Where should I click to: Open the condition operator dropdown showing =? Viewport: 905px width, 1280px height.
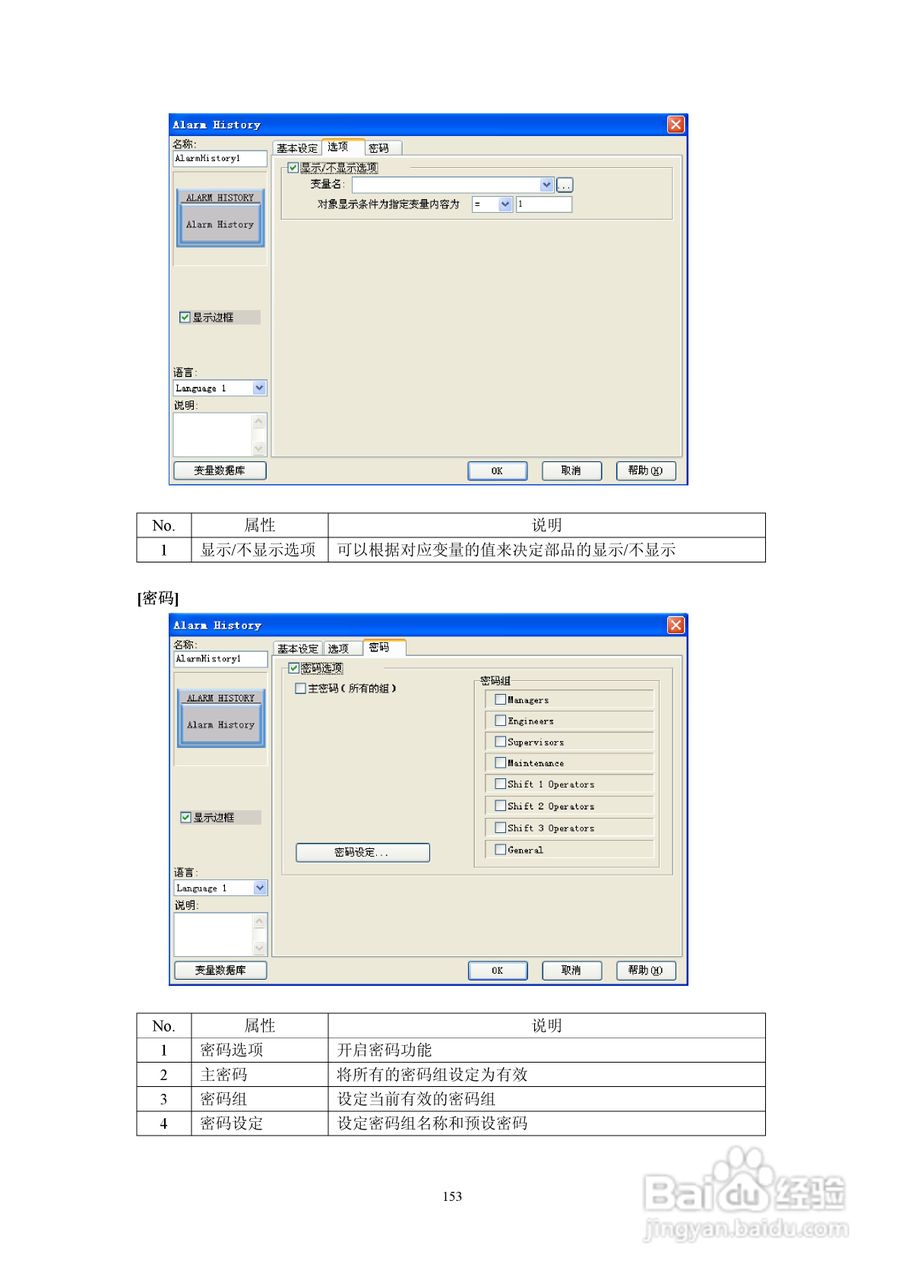503,204
